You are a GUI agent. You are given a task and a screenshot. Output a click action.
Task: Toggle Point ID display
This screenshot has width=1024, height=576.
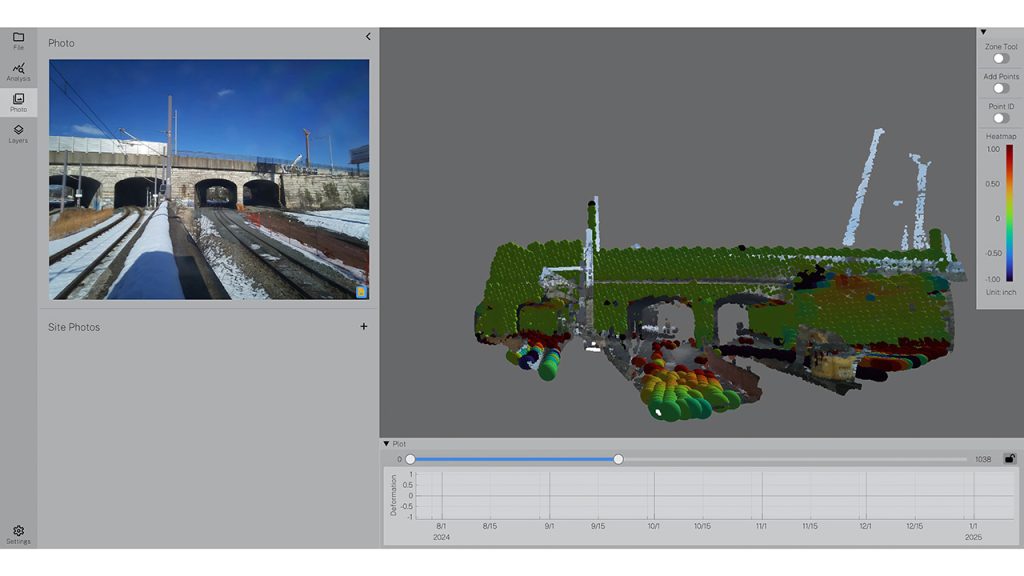(x=1000, y=118)
